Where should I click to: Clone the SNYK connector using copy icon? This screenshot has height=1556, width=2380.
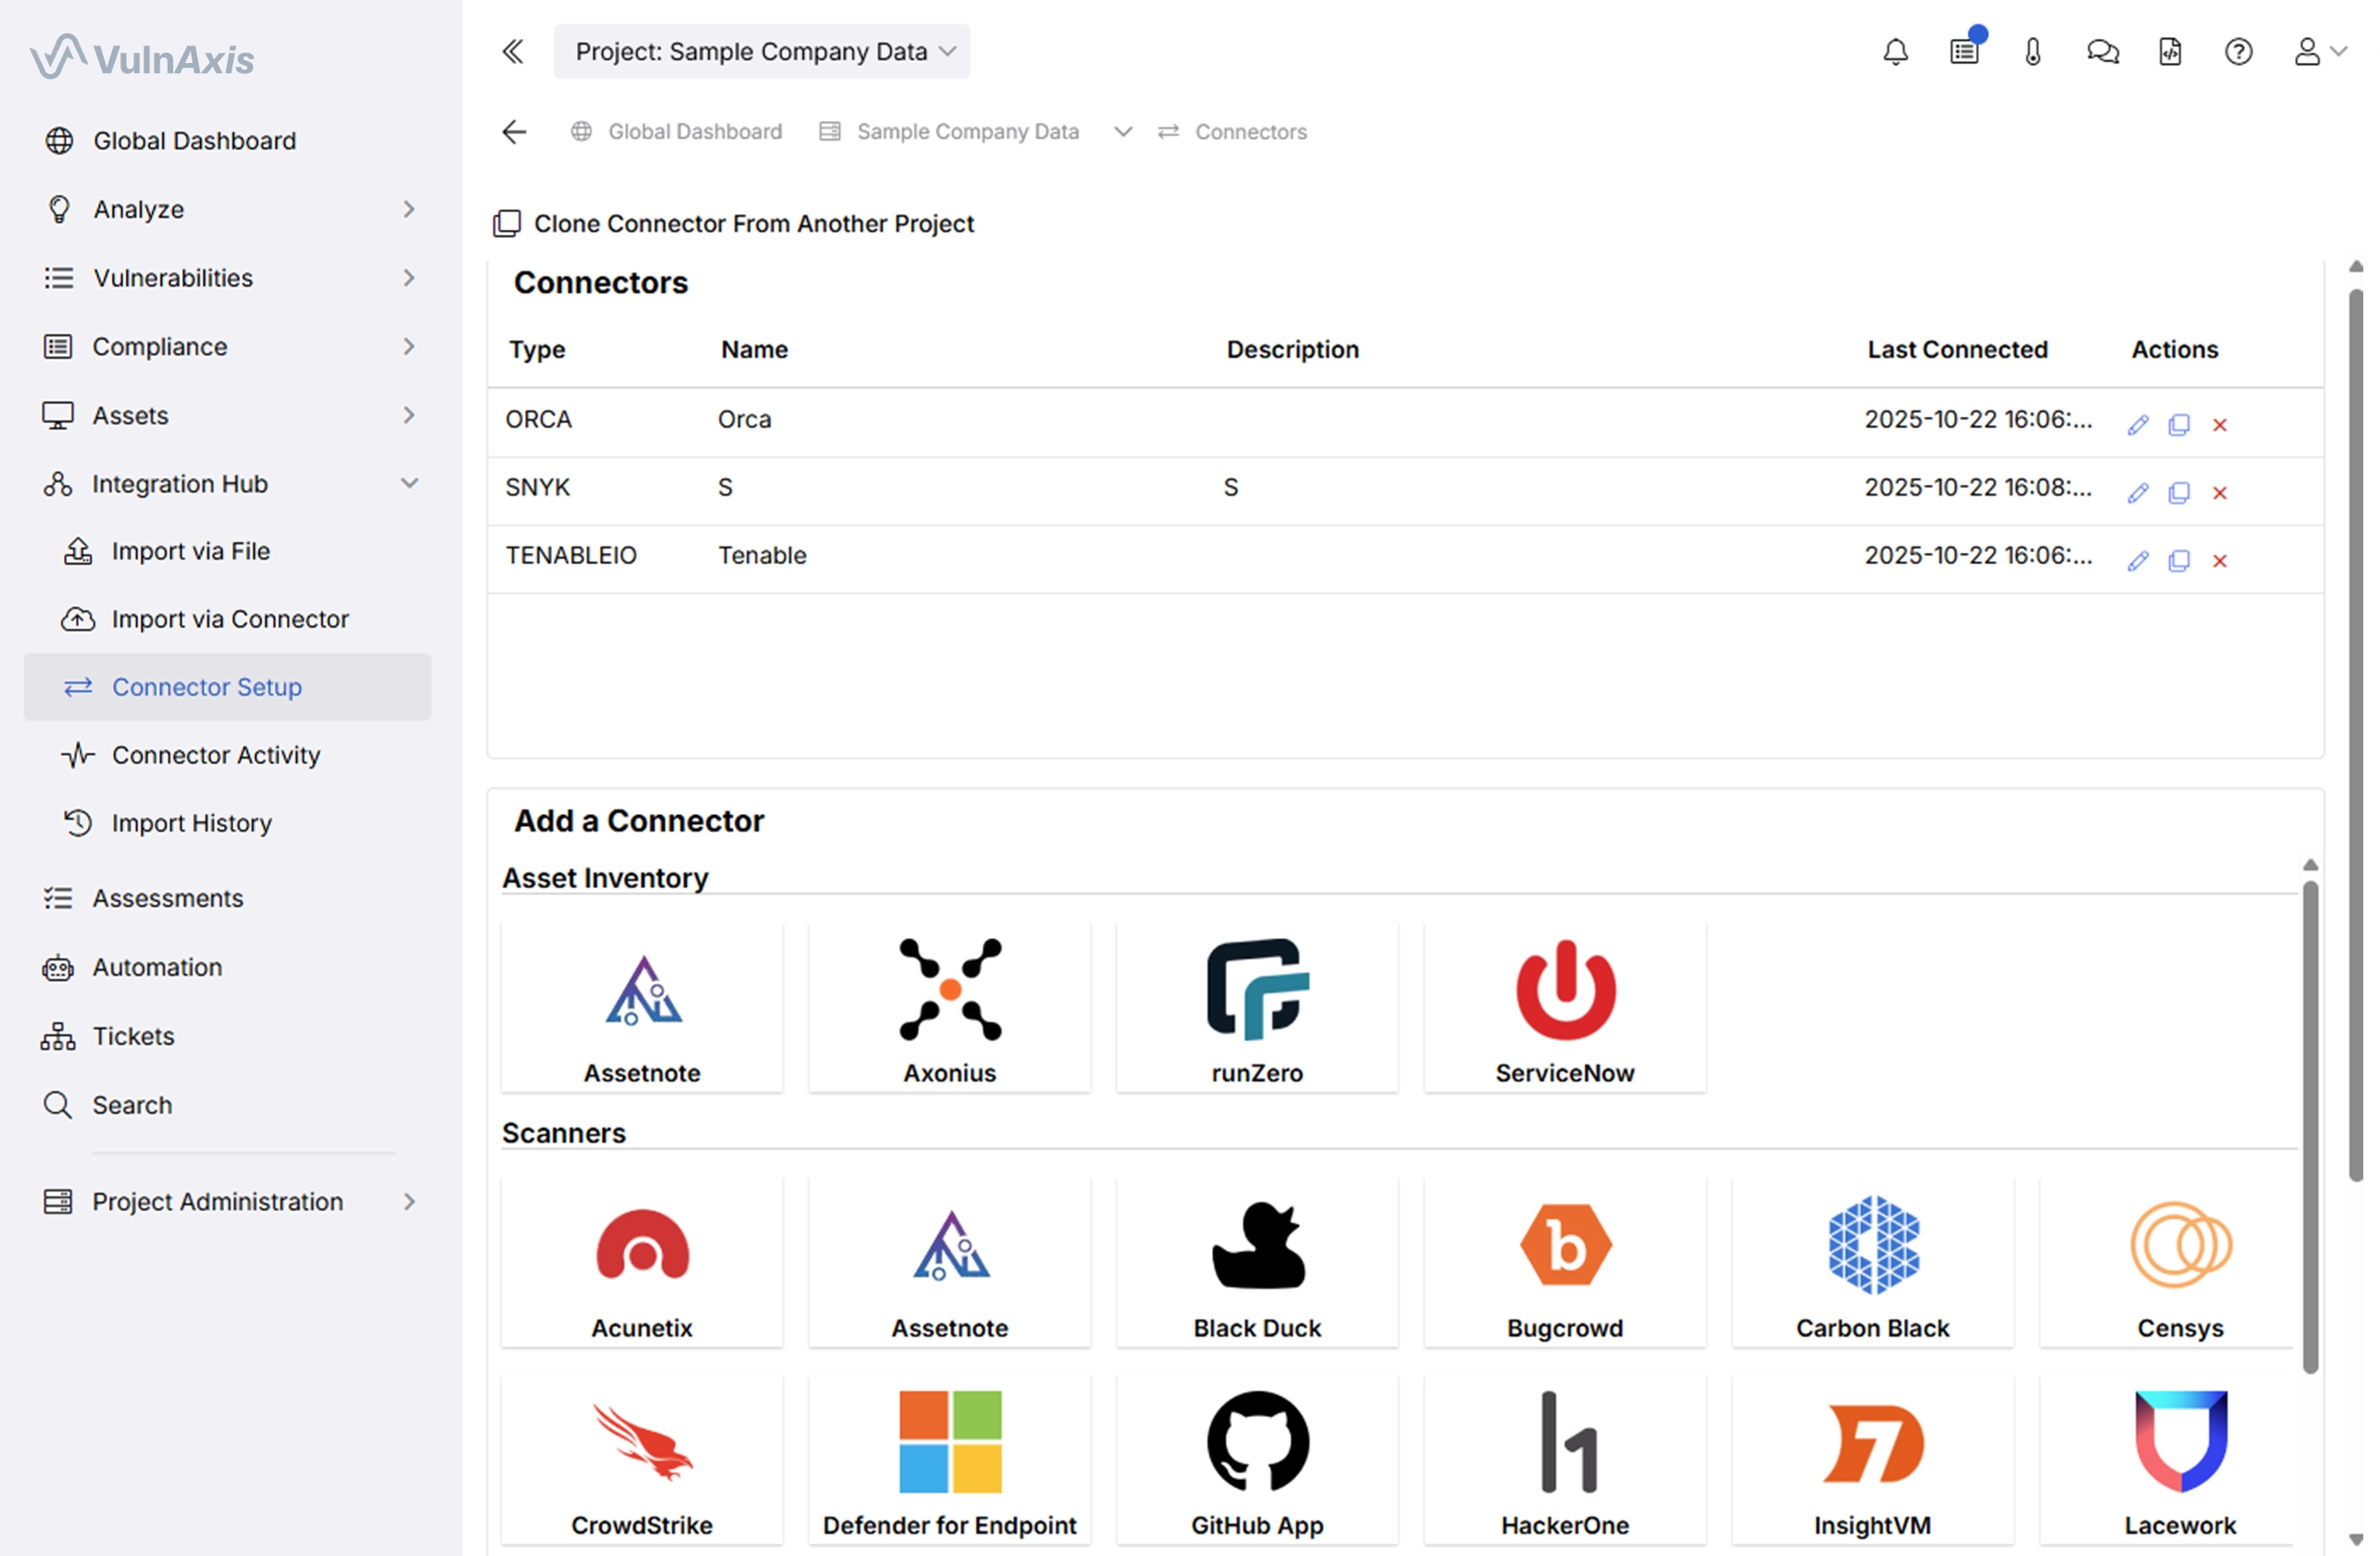click(2179, 493)
